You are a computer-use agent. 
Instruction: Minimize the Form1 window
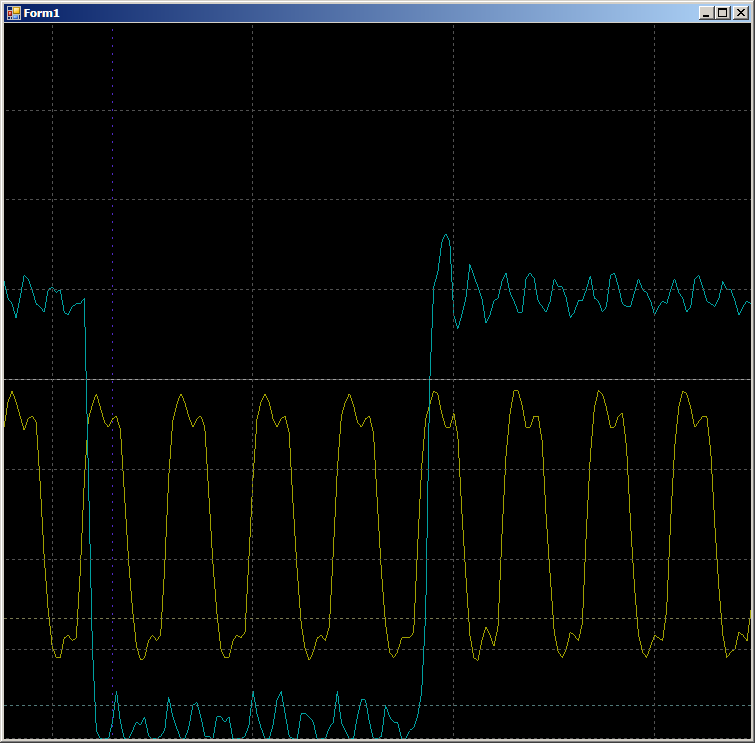coord(706,13)
